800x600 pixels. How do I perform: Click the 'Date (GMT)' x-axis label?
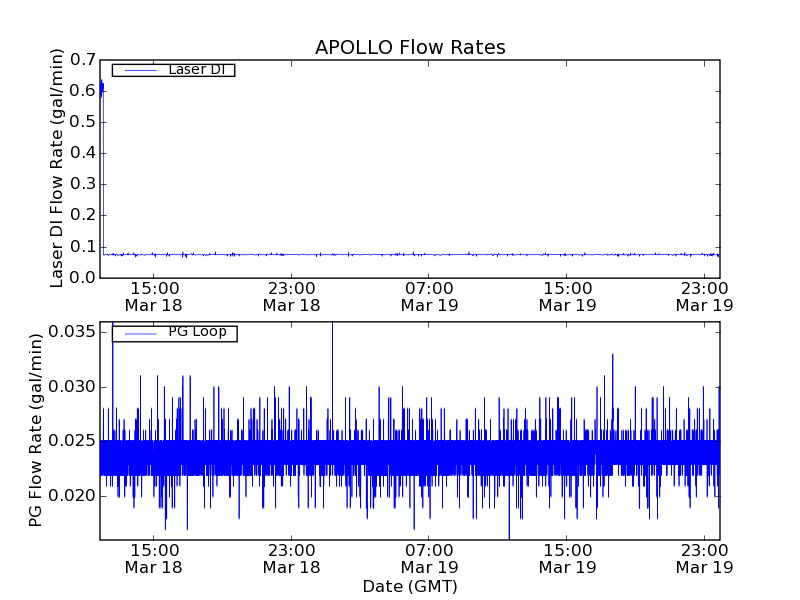point(410,586)
